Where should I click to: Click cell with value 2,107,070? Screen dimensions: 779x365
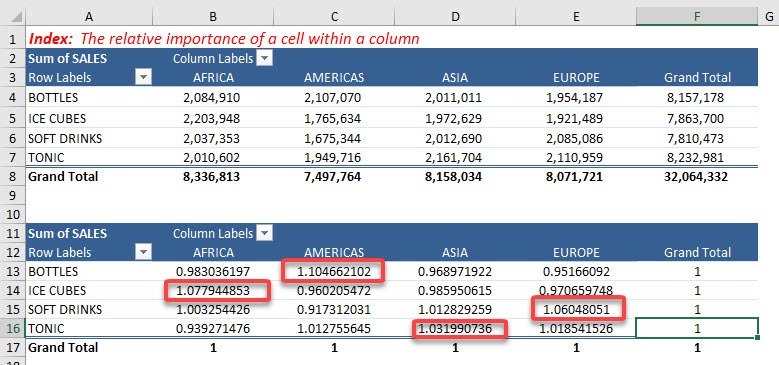tap(332, 98)
